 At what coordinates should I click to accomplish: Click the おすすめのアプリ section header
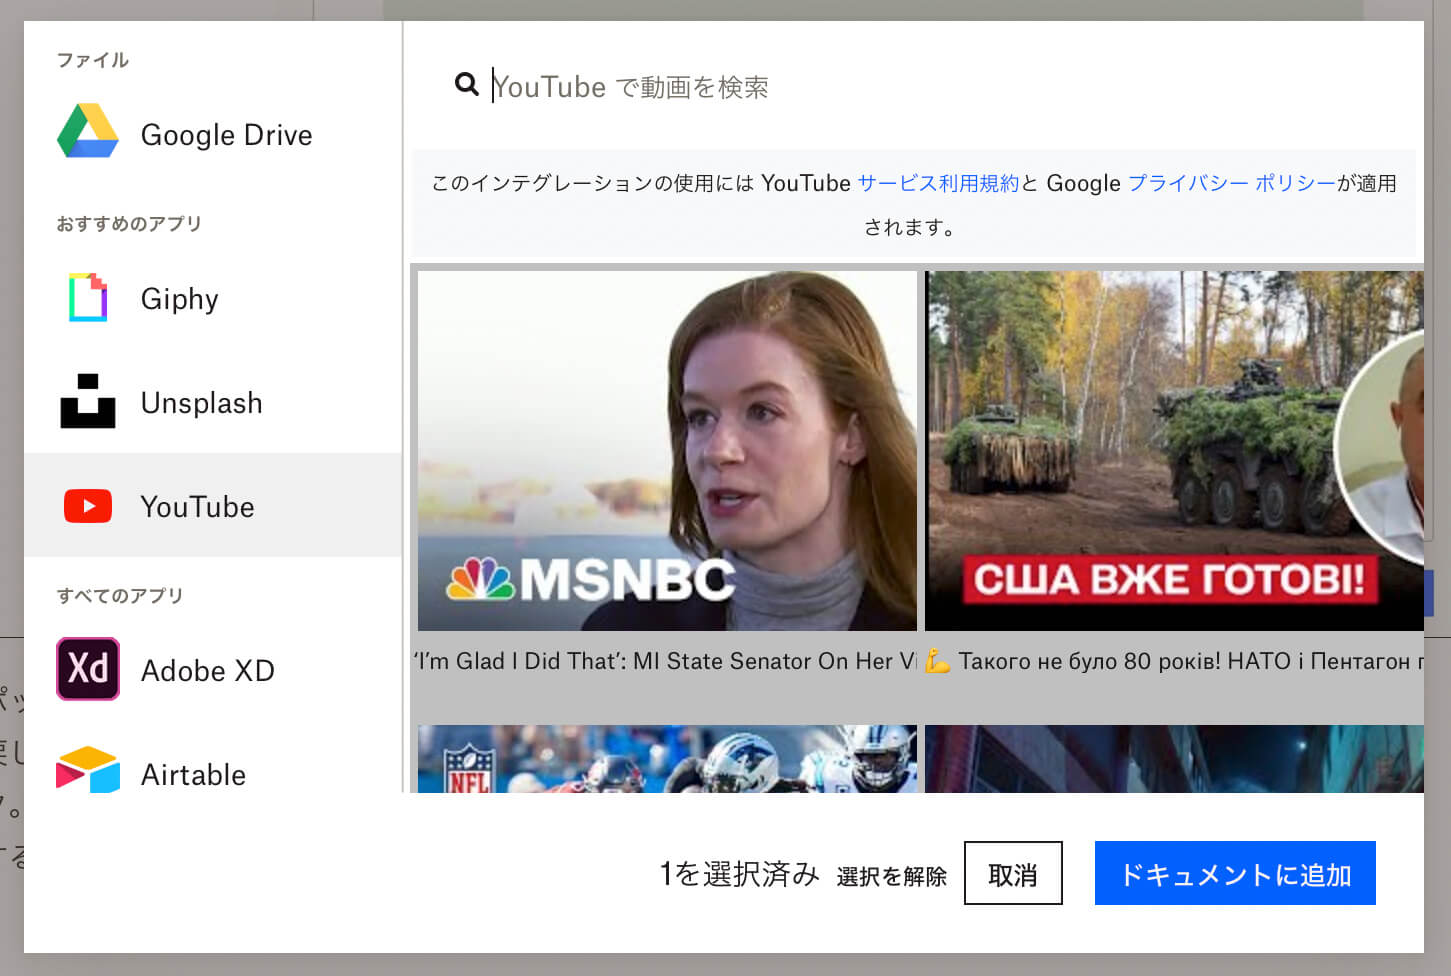pyautogui.click(x=129, y=224)
